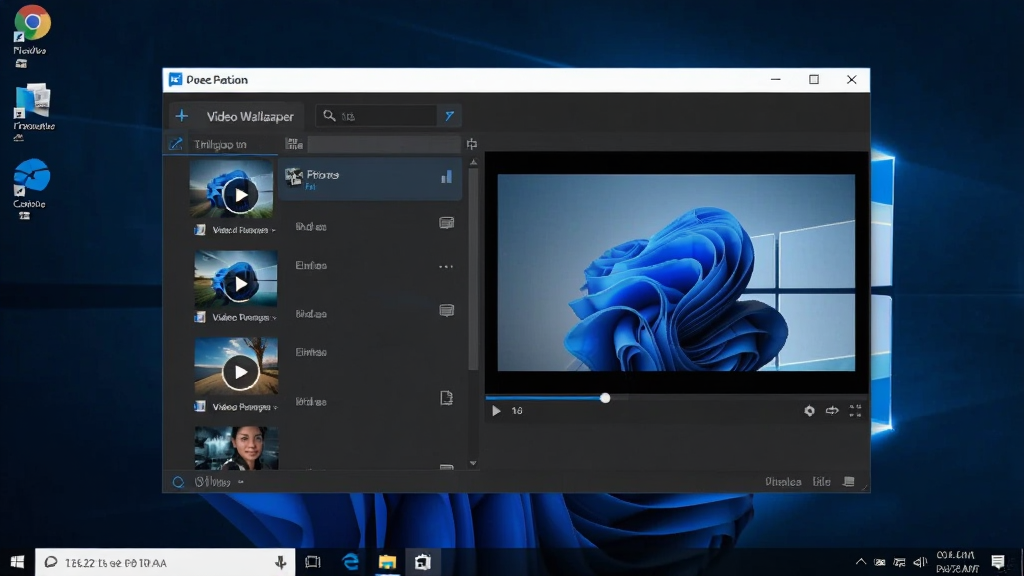Click the list icon beside "Ittle"
The height and width of the screenshot is (576, 1024).
(849, 482)
